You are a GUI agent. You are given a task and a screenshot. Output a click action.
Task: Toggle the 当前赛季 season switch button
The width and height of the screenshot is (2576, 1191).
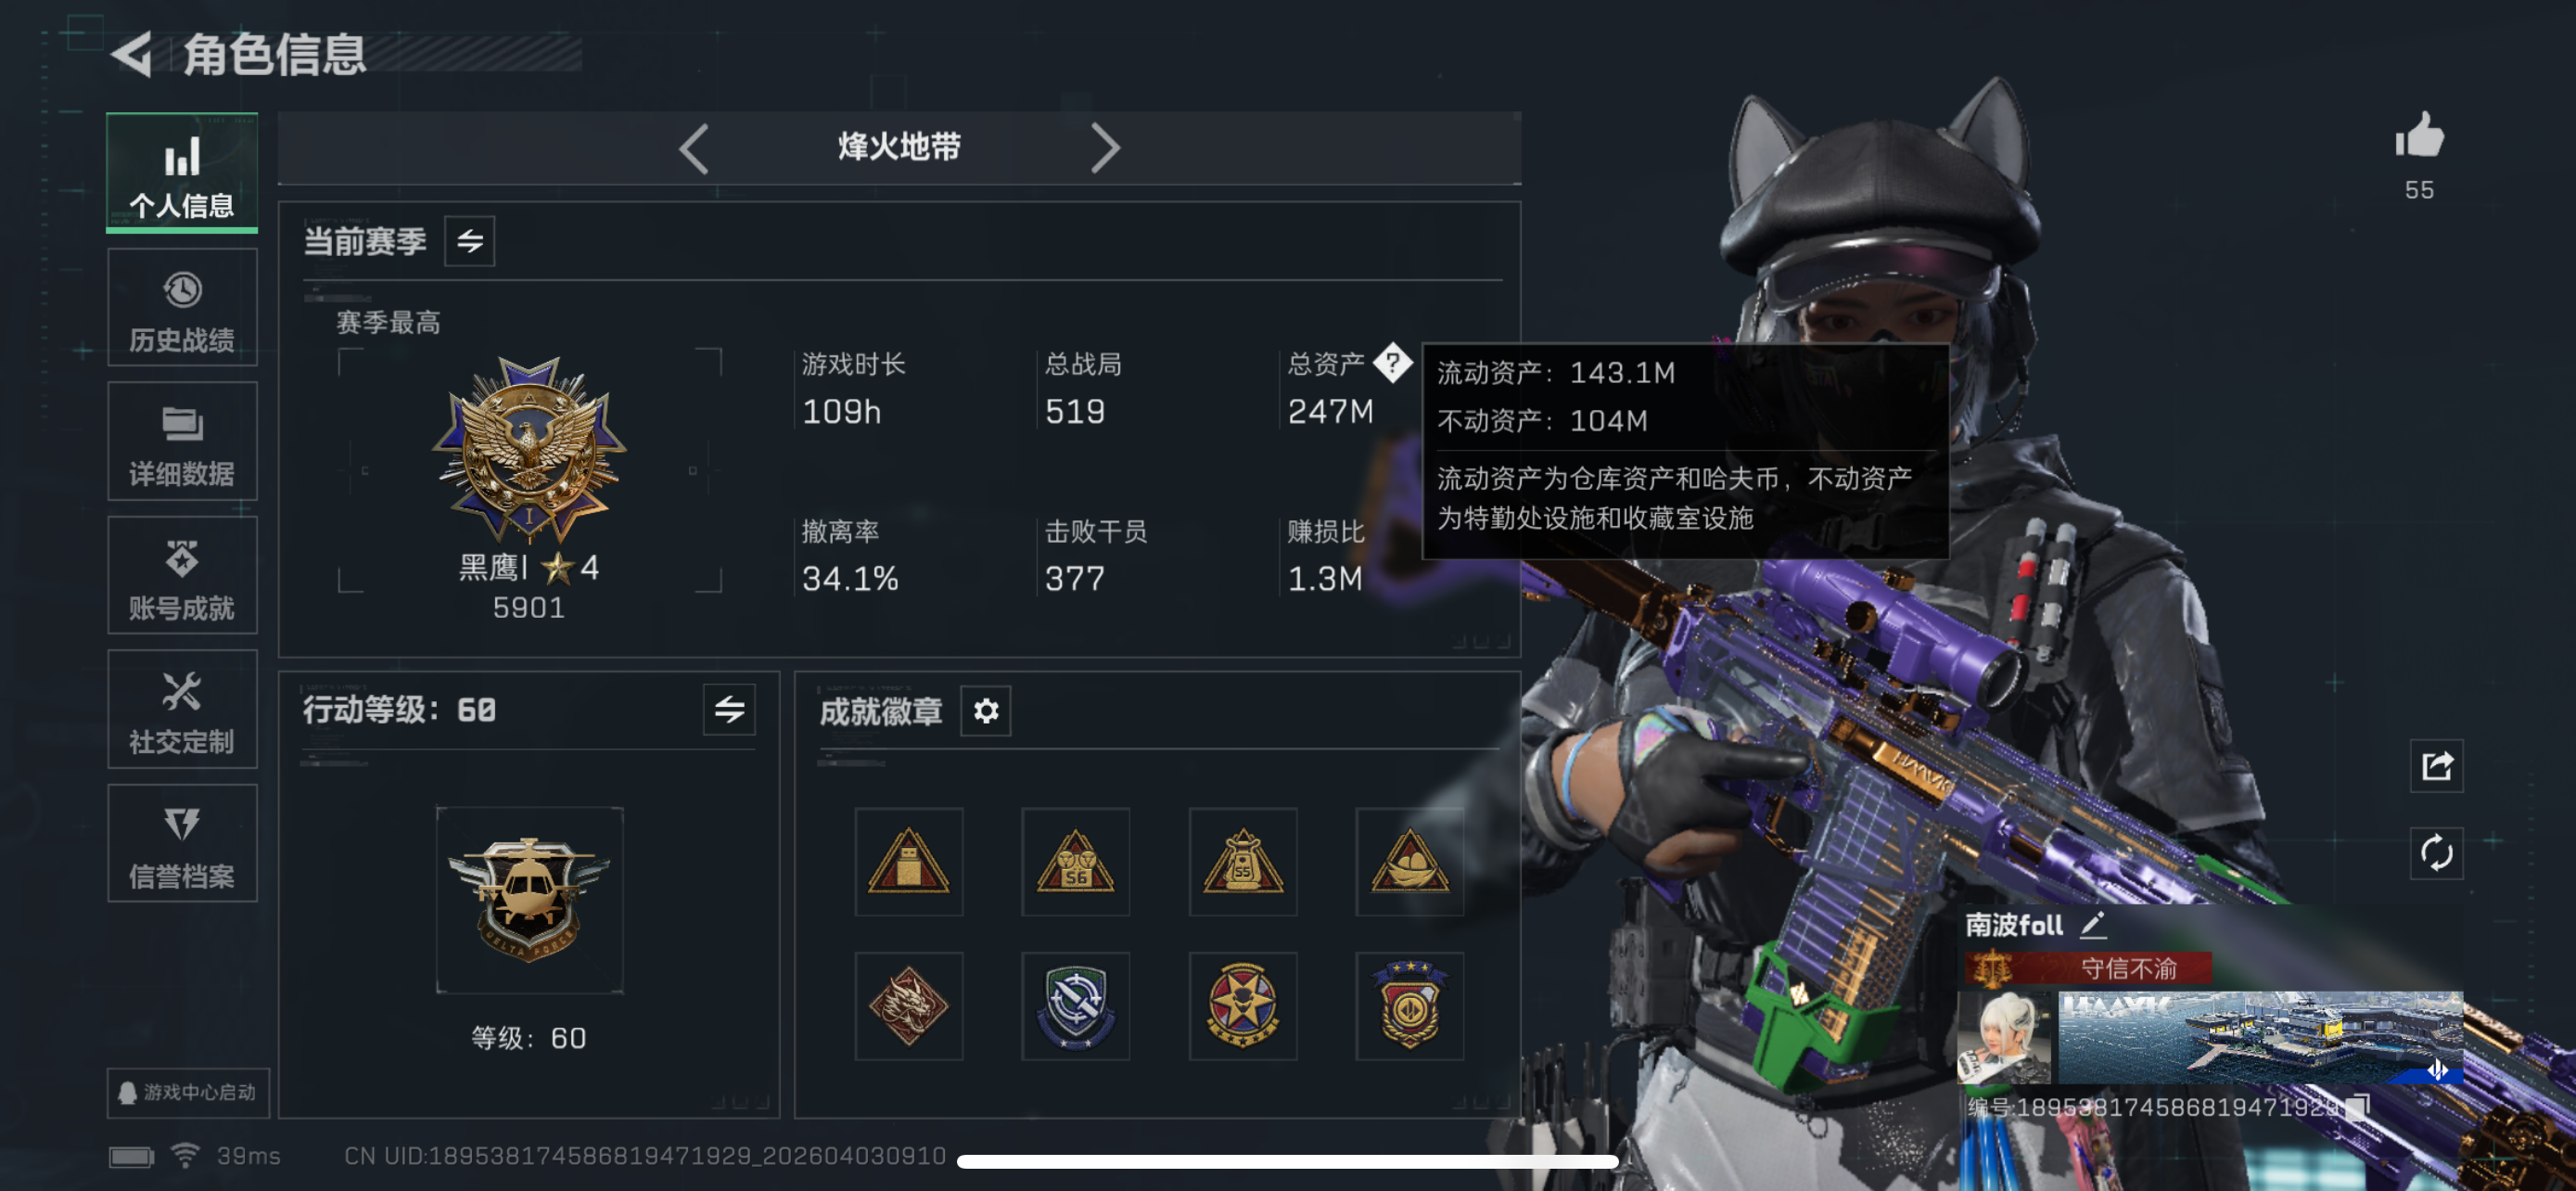[x=469, y=241]
